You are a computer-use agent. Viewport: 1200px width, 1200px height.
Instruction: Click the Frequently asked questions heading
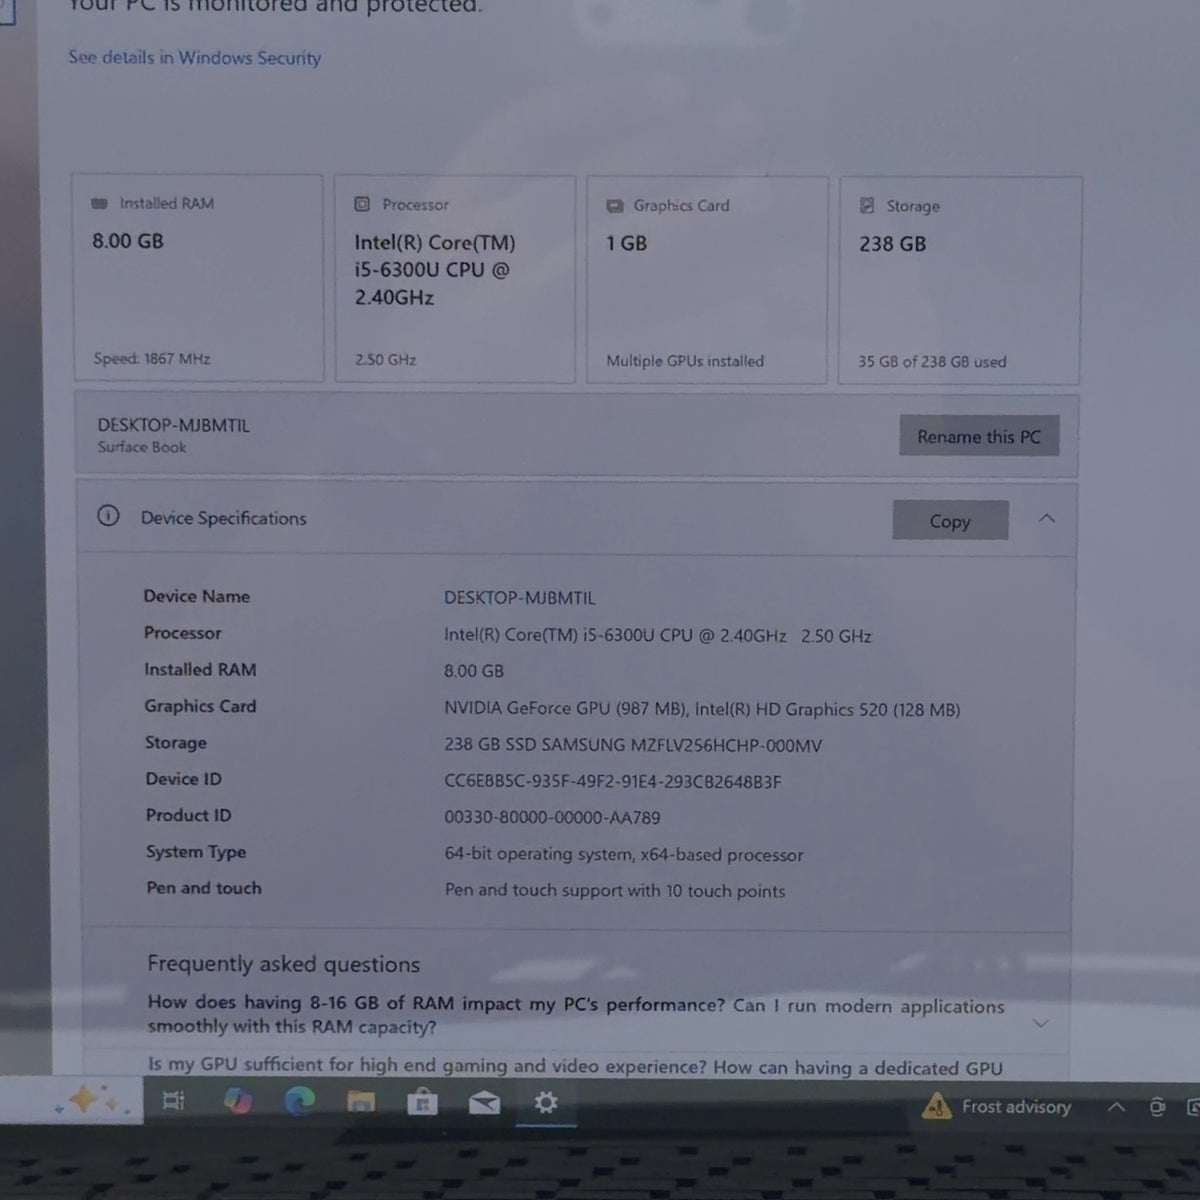(284, 964)
